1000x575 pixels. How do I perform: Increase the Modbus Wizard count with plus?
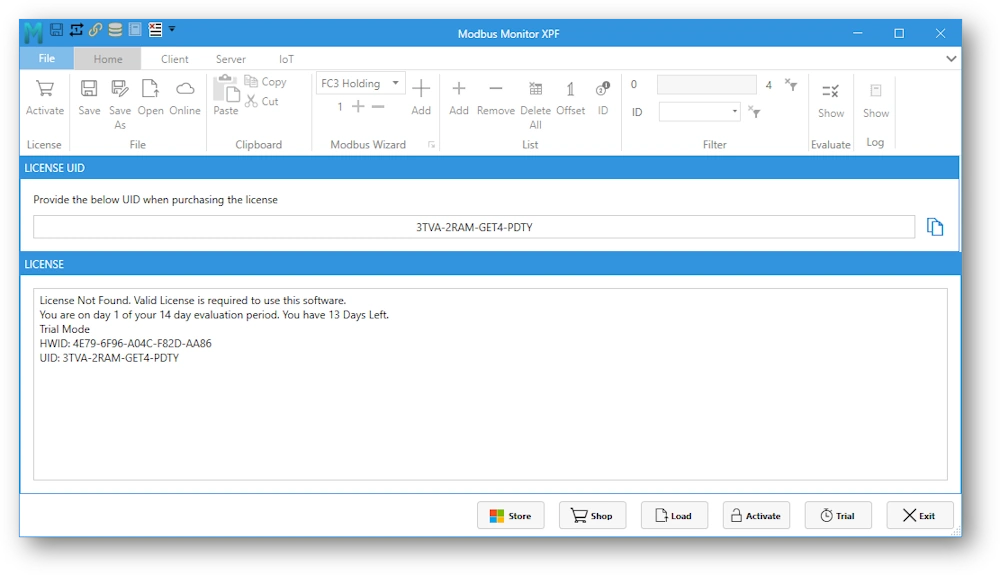358,106
